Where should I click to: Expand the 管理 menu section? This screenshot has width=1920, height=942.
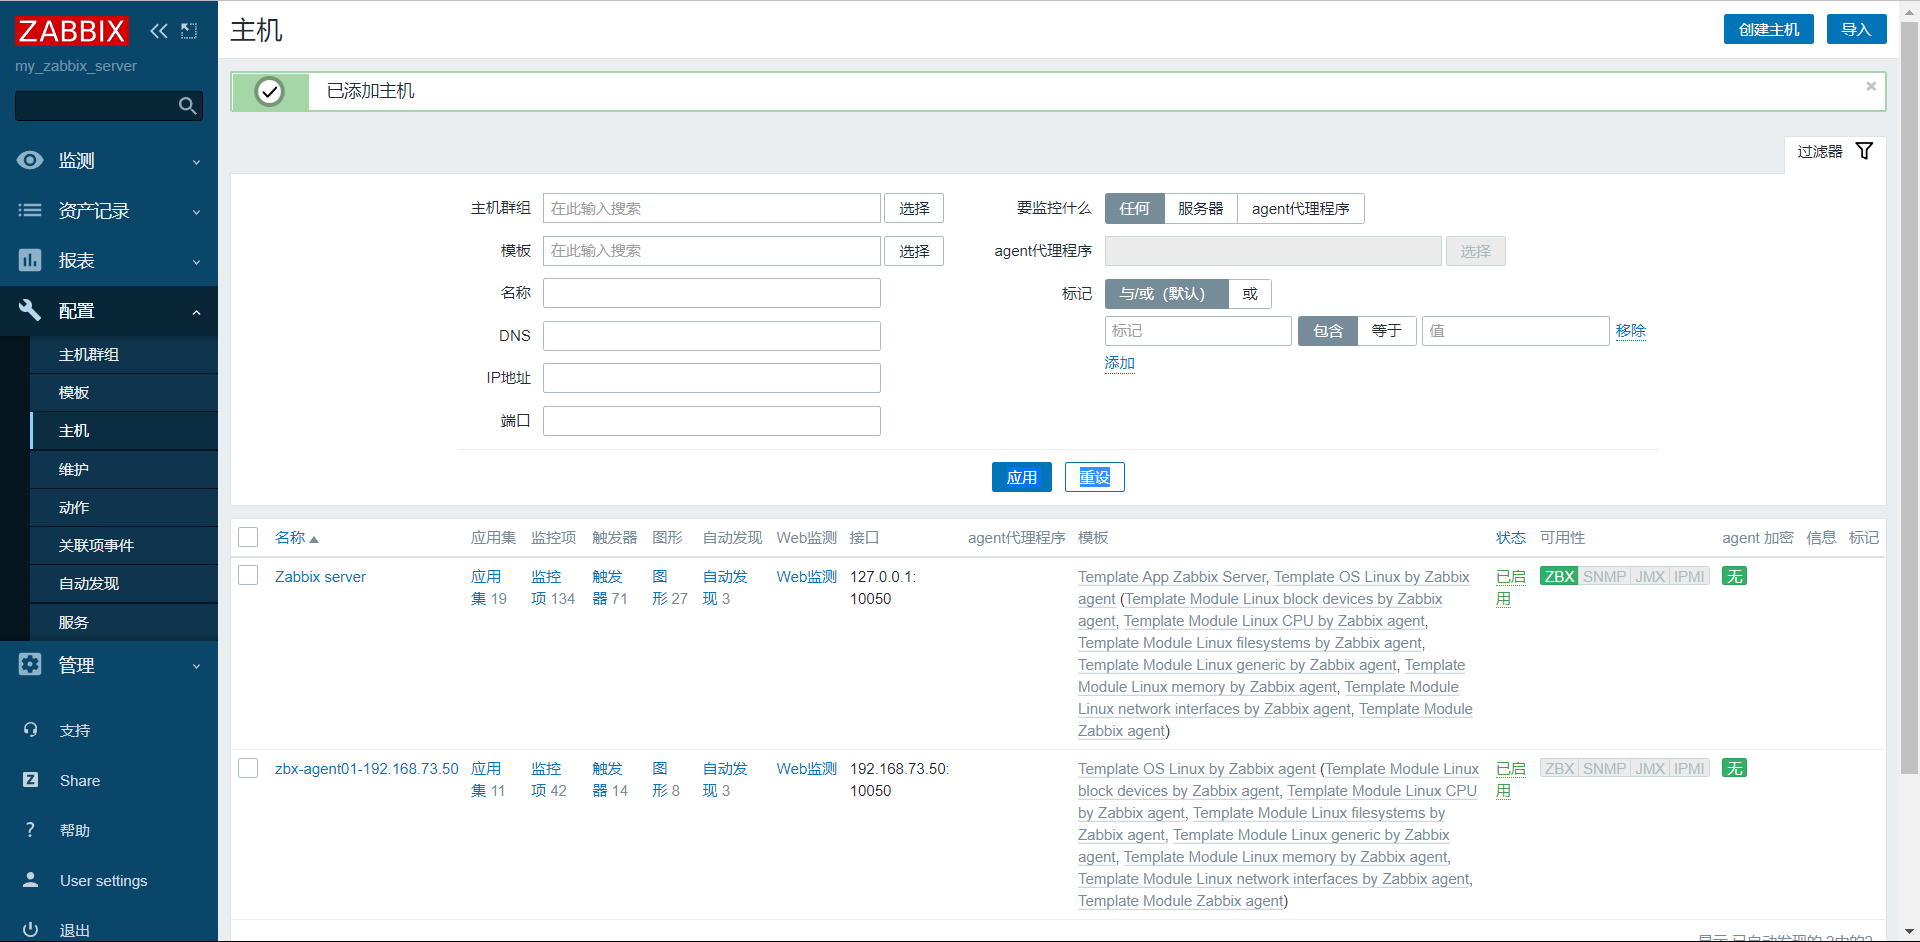109,665
